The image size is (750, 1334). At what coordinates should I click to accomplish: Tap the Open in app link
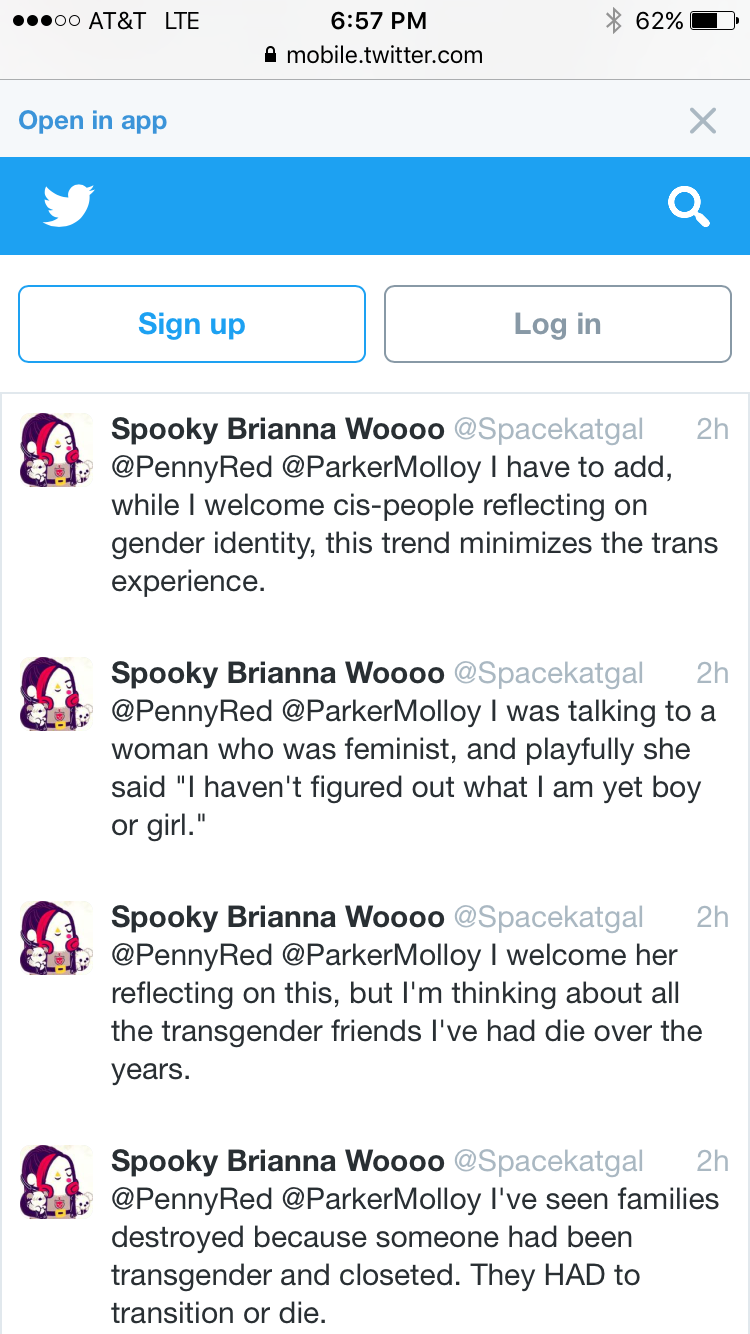pyautogui.click(x=93, y=121)
